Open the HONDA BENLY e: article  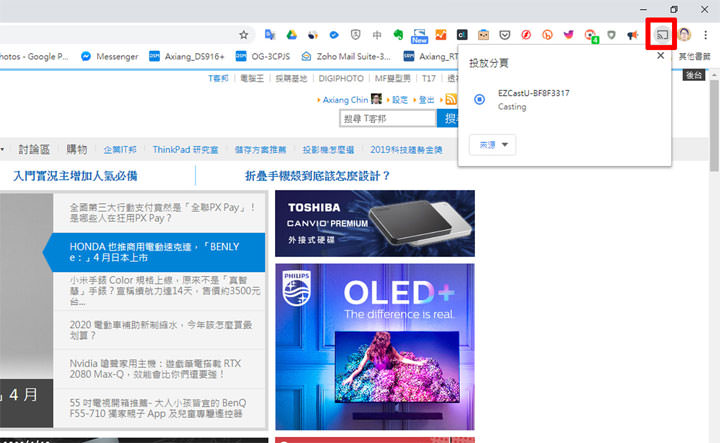coord(160,250)
